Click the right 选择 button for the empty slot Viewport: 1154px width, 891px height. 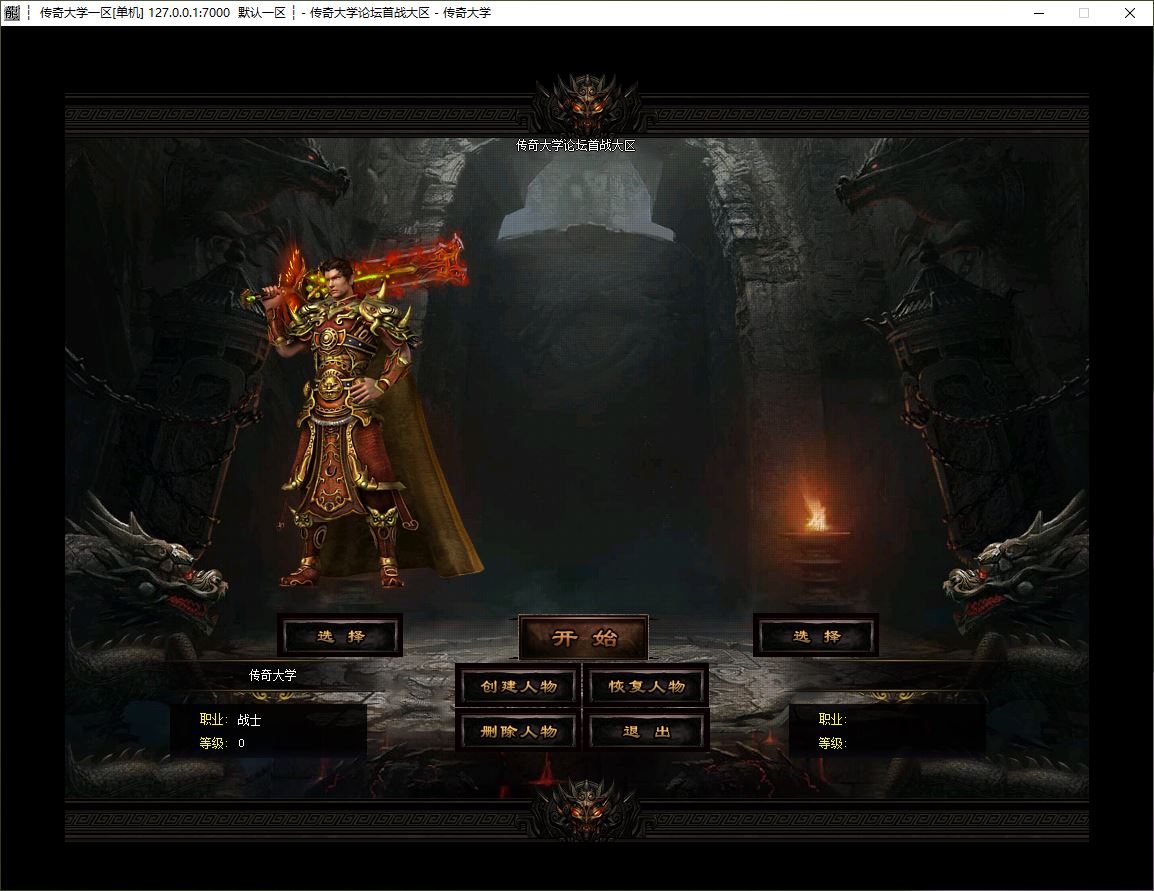(816, 636)
